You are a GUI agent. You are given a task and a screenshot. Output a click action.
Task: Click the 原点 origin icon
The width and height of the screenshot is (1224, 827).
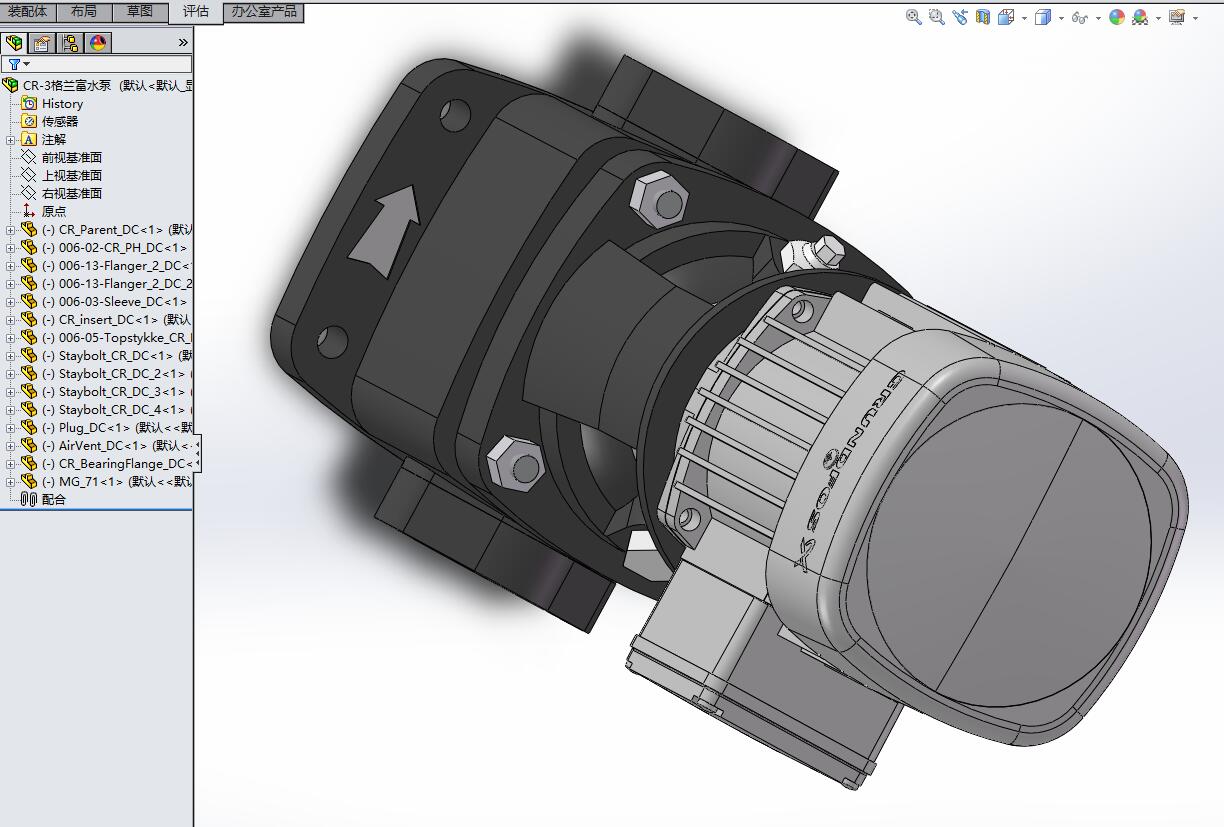tap(29, 211)
